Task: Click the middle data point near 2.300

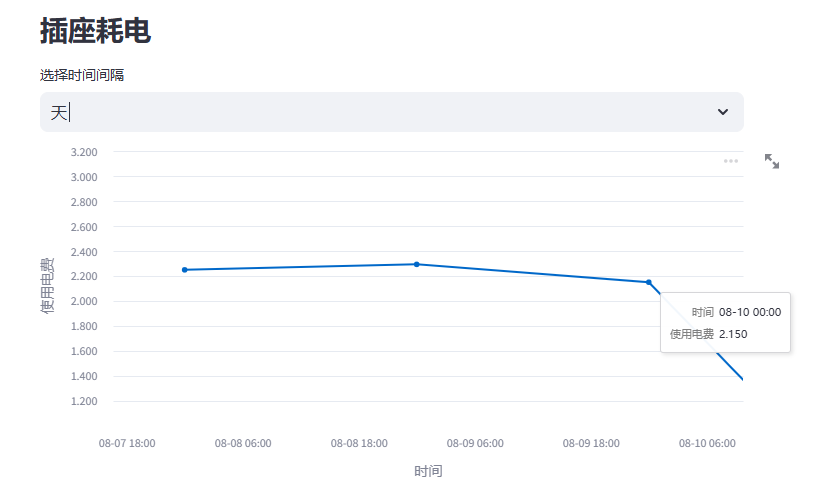Action: pyautogui.click(x=417, y=264)
